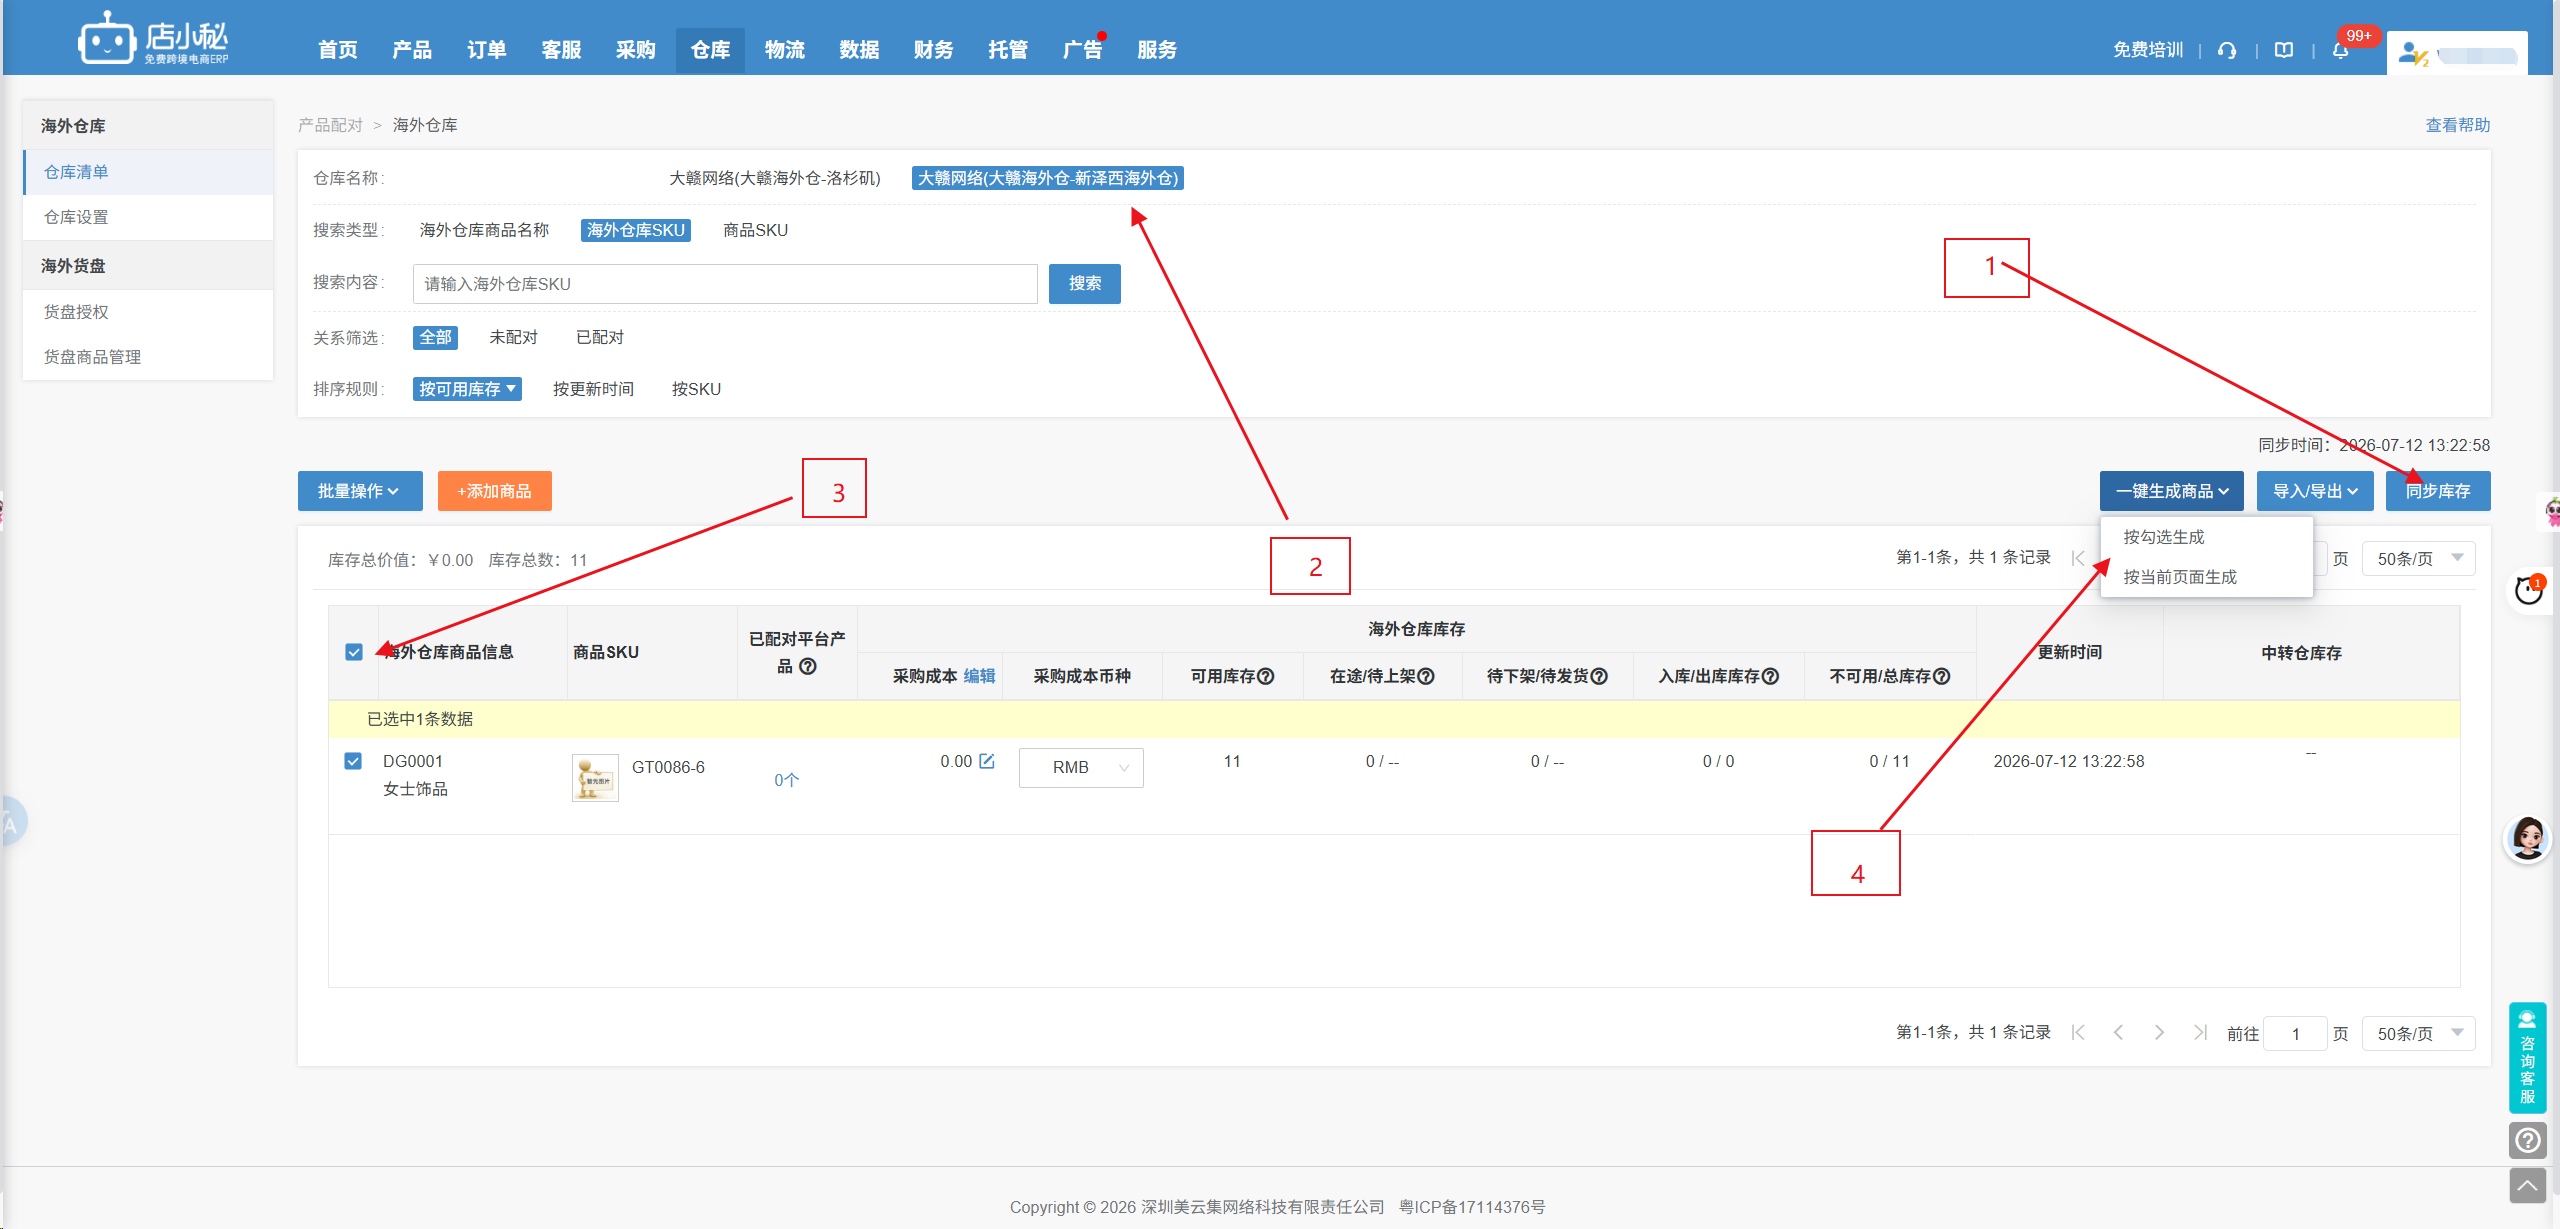Choose 按当前页面生成 from the menu

(x=2180, y=577)
